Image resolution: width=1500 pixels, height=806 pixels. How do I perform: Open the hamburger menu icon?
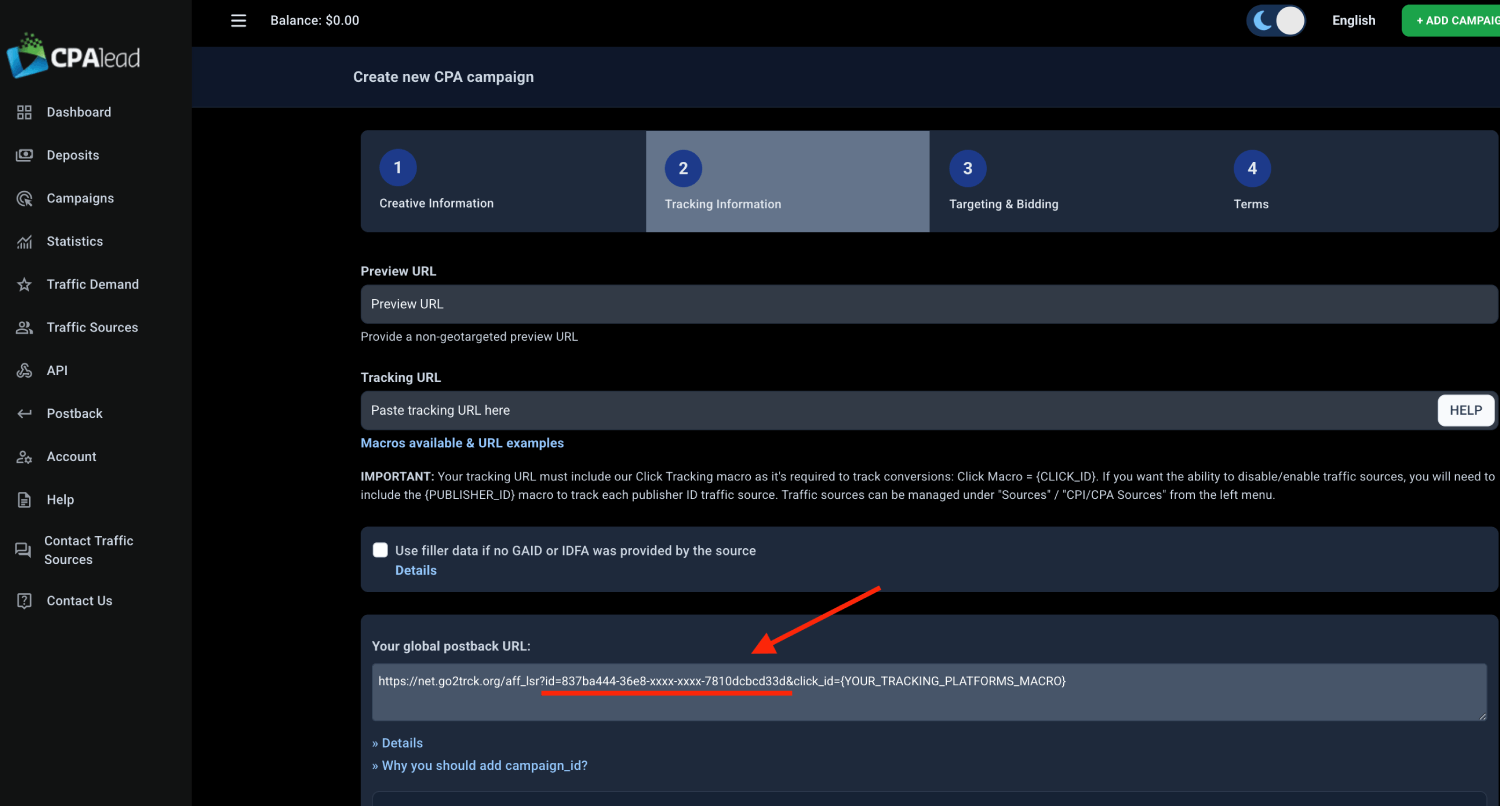[238, 21]
